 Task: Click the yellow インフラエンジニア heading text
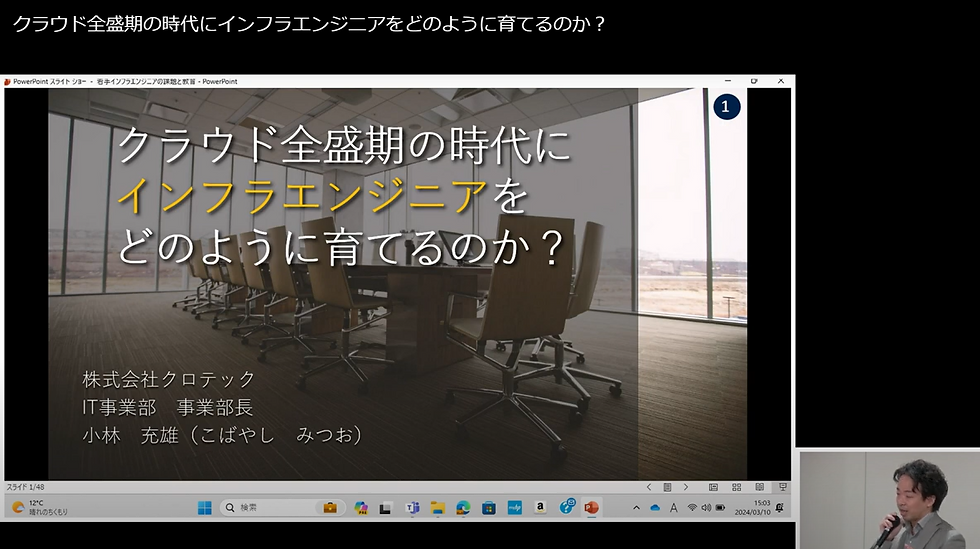(302, 196)
